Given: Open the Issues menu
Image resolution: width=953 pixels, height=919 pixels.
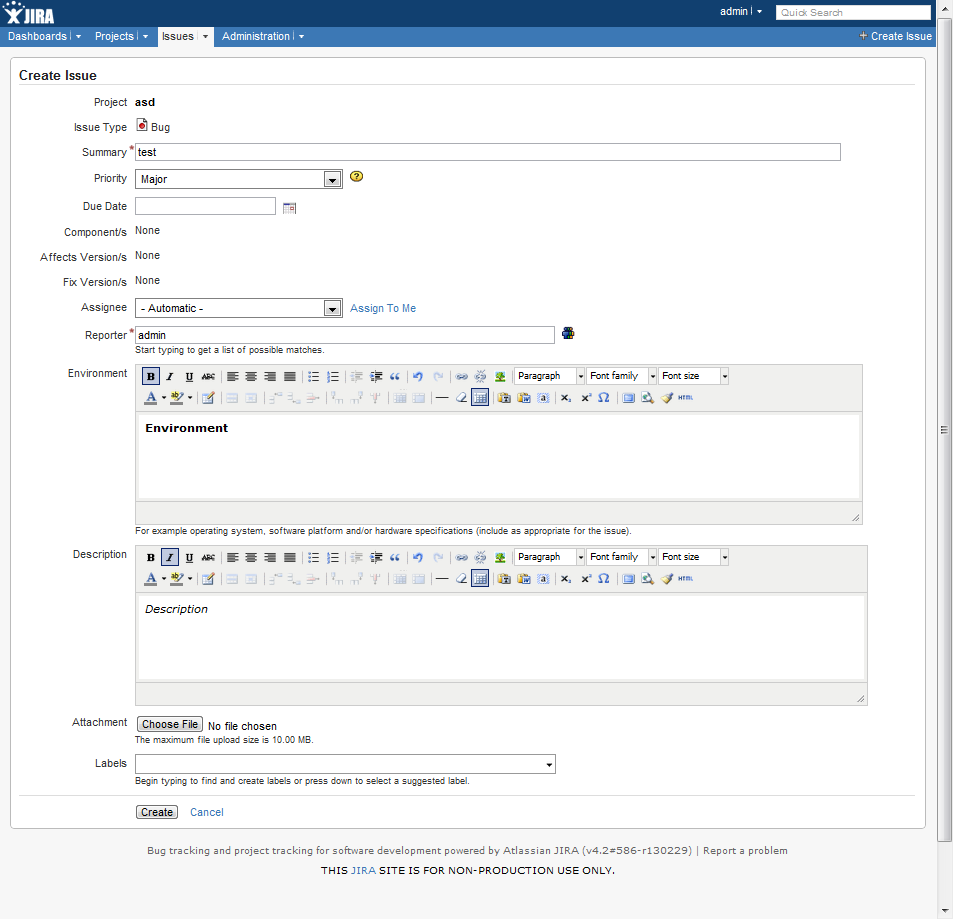Looking at the screenshot, I should coord(178,36).
